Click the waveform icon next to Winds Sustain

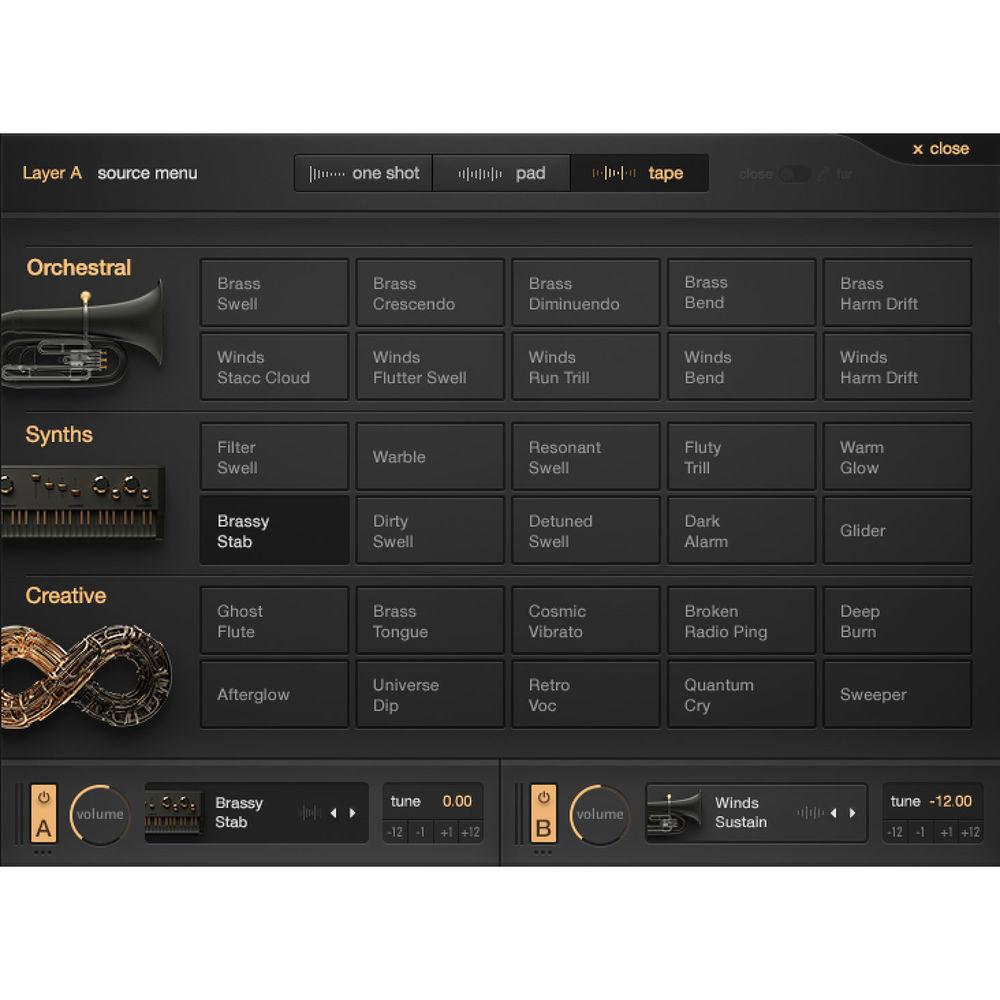810,813
